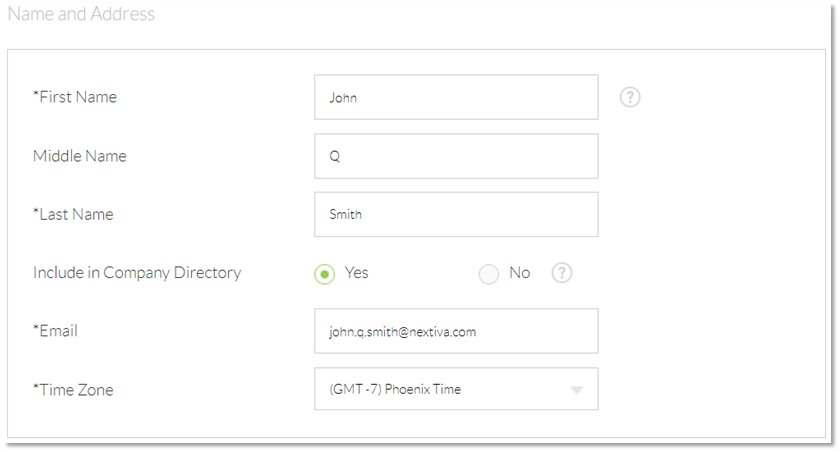Click the *Email label
Viewport: 840px width, 452px height.
55,331
